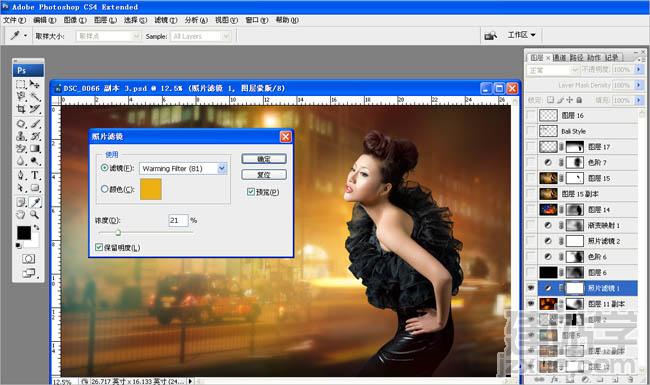
Task: Select the Brush tool
Action: coord(35,123)
